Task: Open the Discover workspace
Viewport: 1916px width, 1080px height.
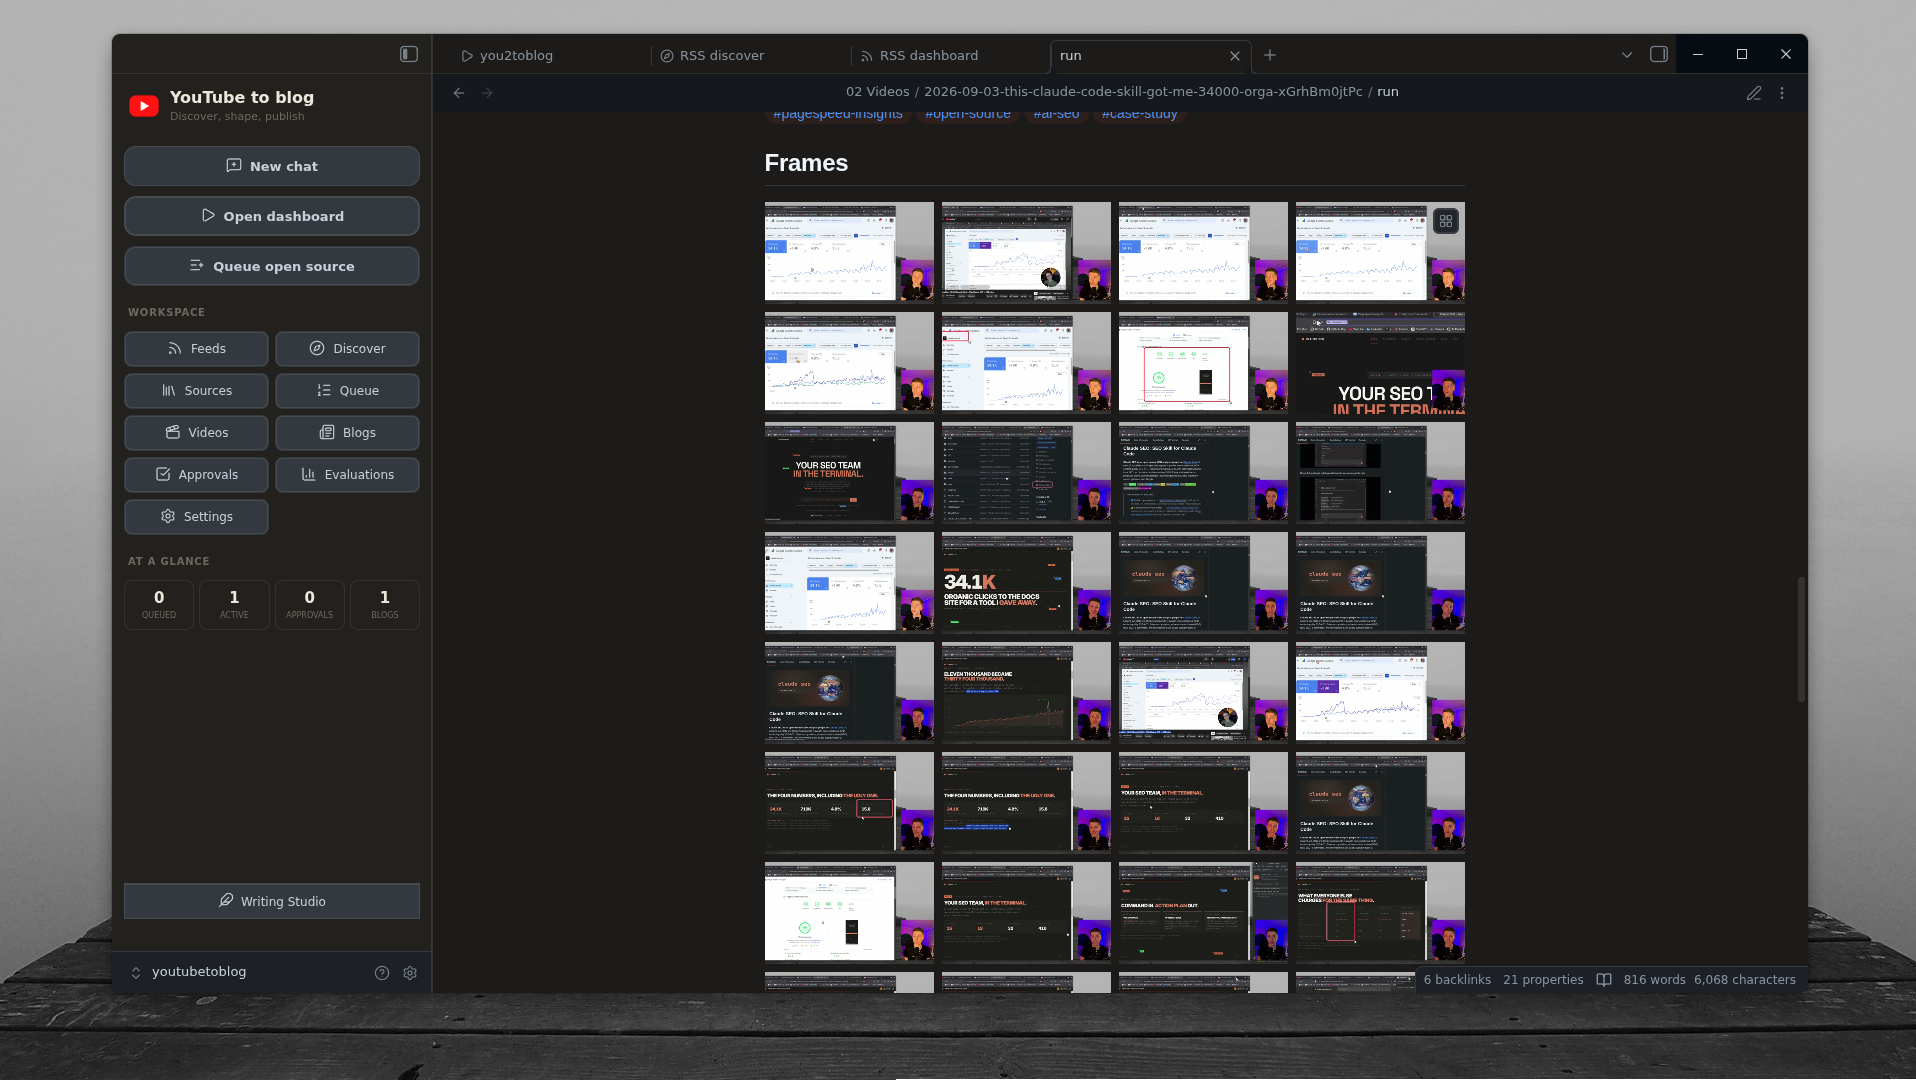Action: [347, 349]
